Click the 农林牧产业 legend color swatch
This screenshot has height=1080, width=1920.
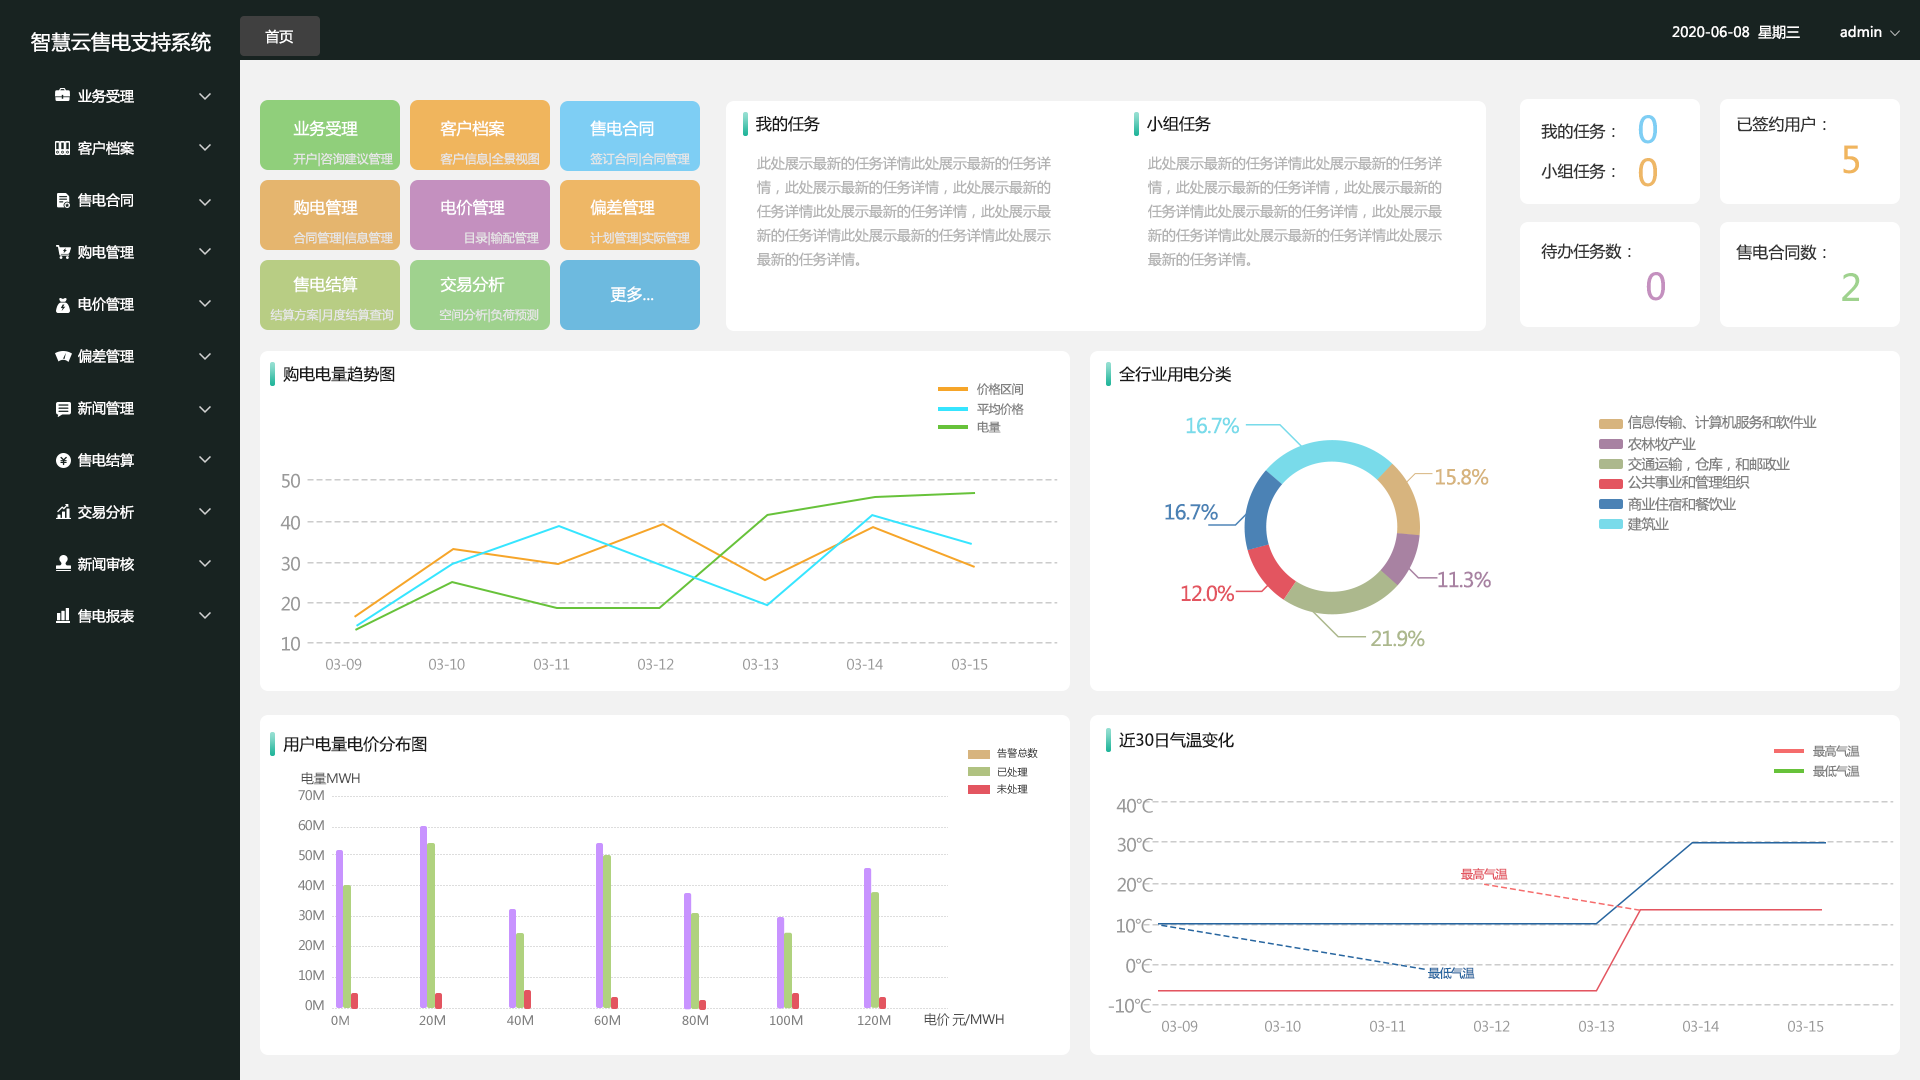click(1610, 444)
